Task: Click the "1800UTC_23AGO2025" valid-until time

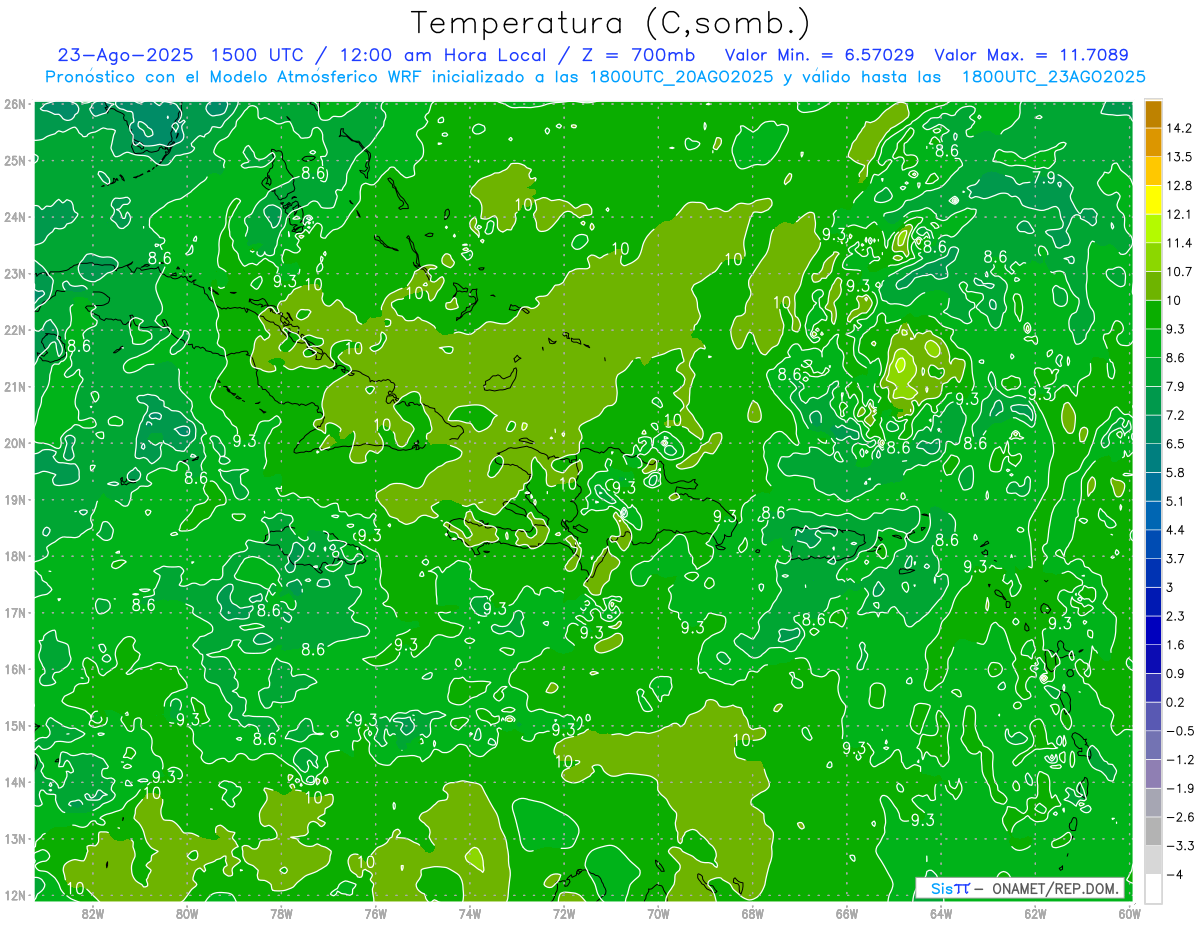Action: [x=1053, y=77]
